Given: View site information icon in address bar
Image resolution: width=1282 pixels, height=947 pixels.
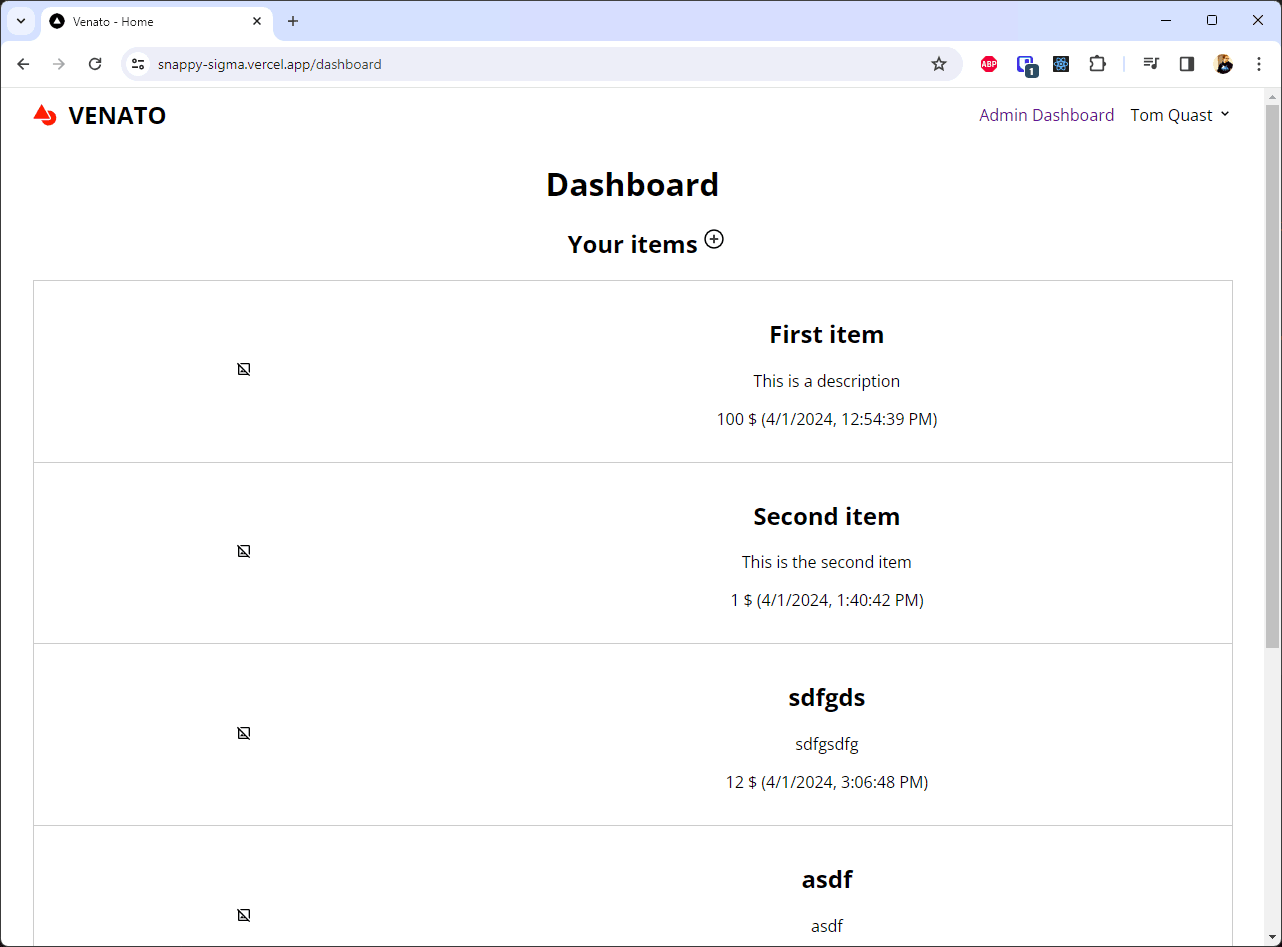Looking at the screenshot, I should point(139,64).
